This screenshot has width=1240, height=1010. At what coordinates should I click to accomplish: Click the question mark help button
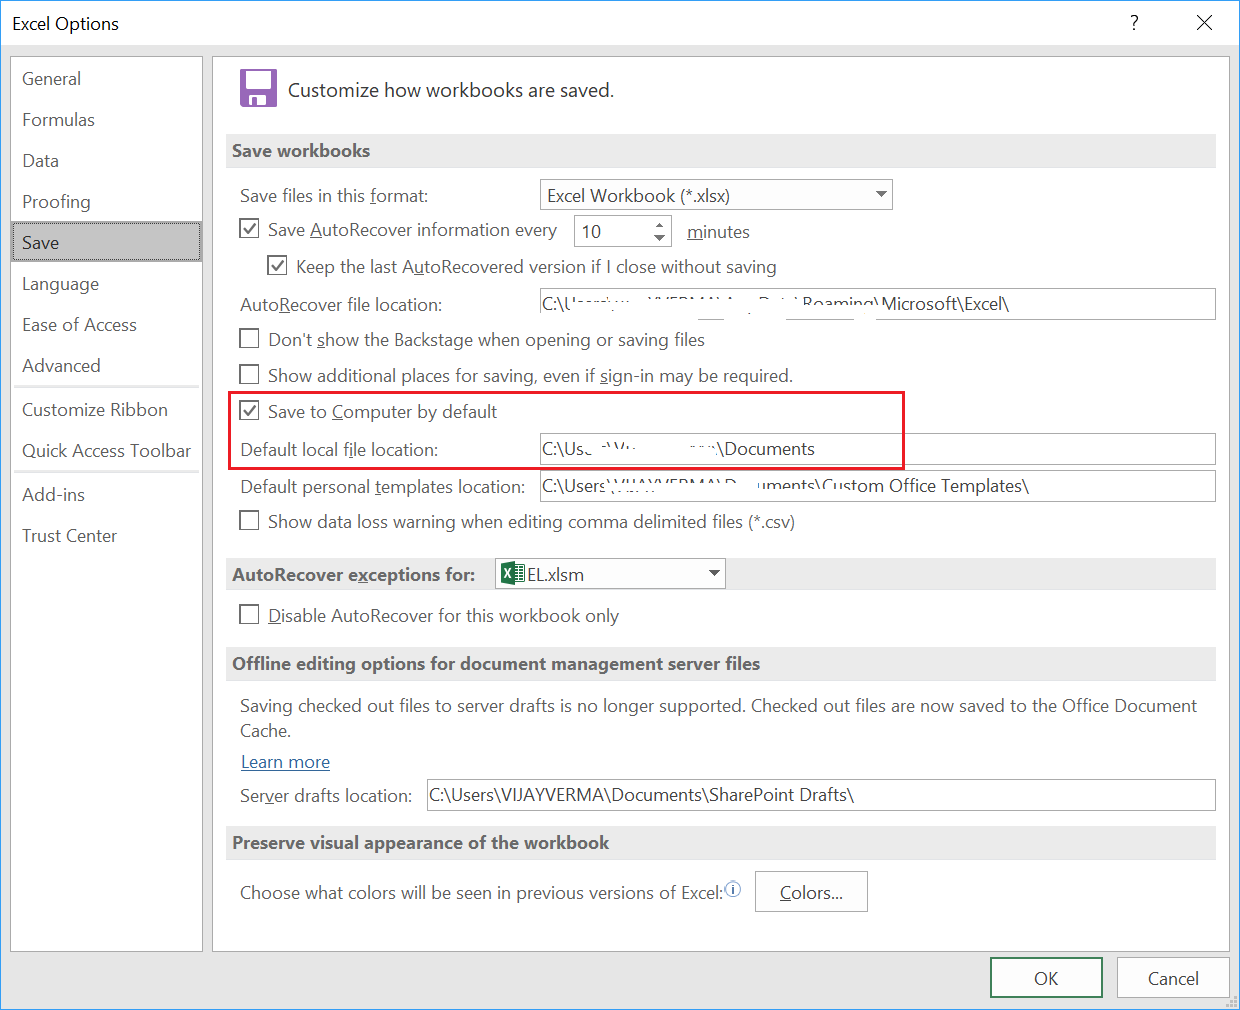[1134, 22]
